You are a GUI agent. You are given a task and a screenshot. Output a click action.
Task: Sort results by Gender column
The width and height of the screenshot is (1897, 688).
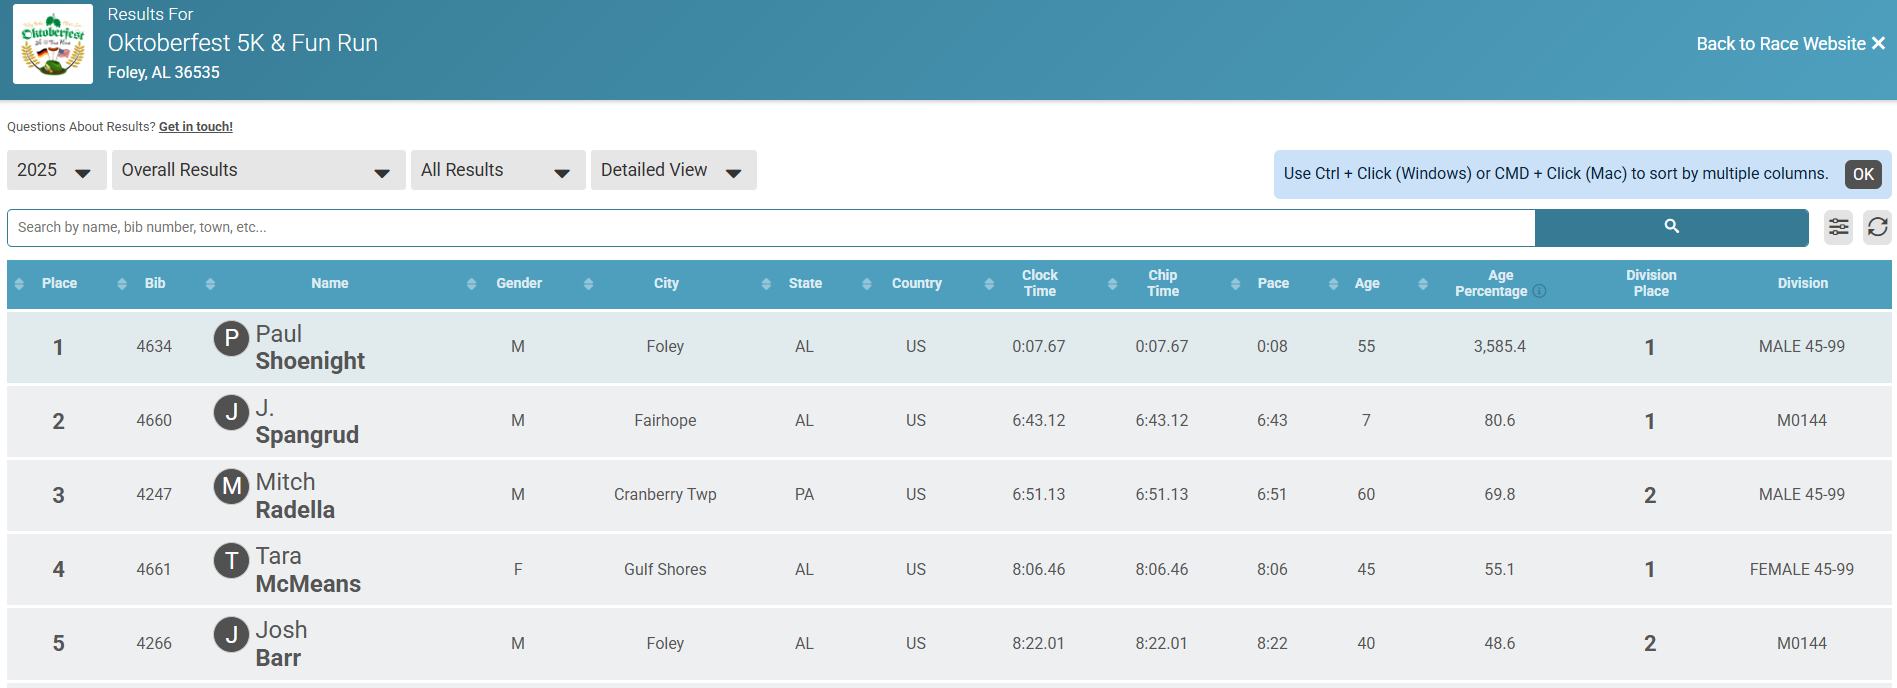[519, 283]
